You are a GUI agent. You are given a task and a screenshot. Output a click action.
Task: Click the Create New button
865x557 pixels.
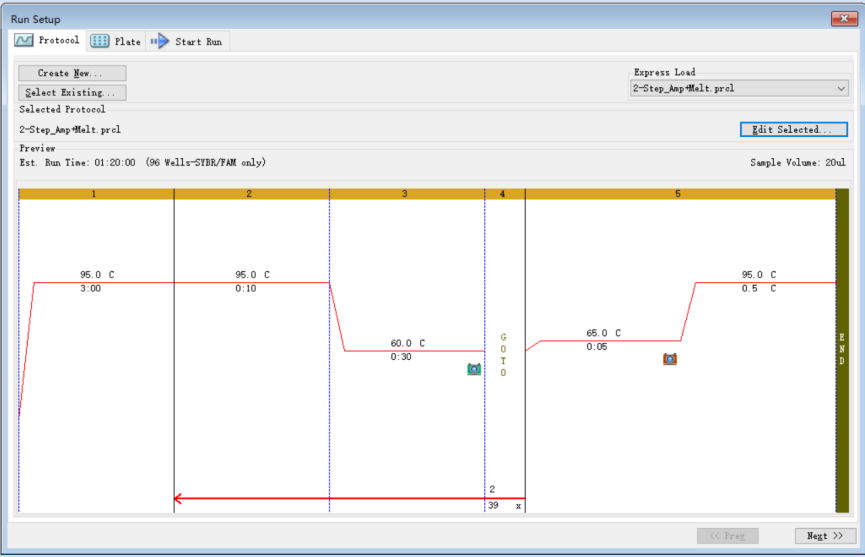pyautogui.click(x=72, y=73)
